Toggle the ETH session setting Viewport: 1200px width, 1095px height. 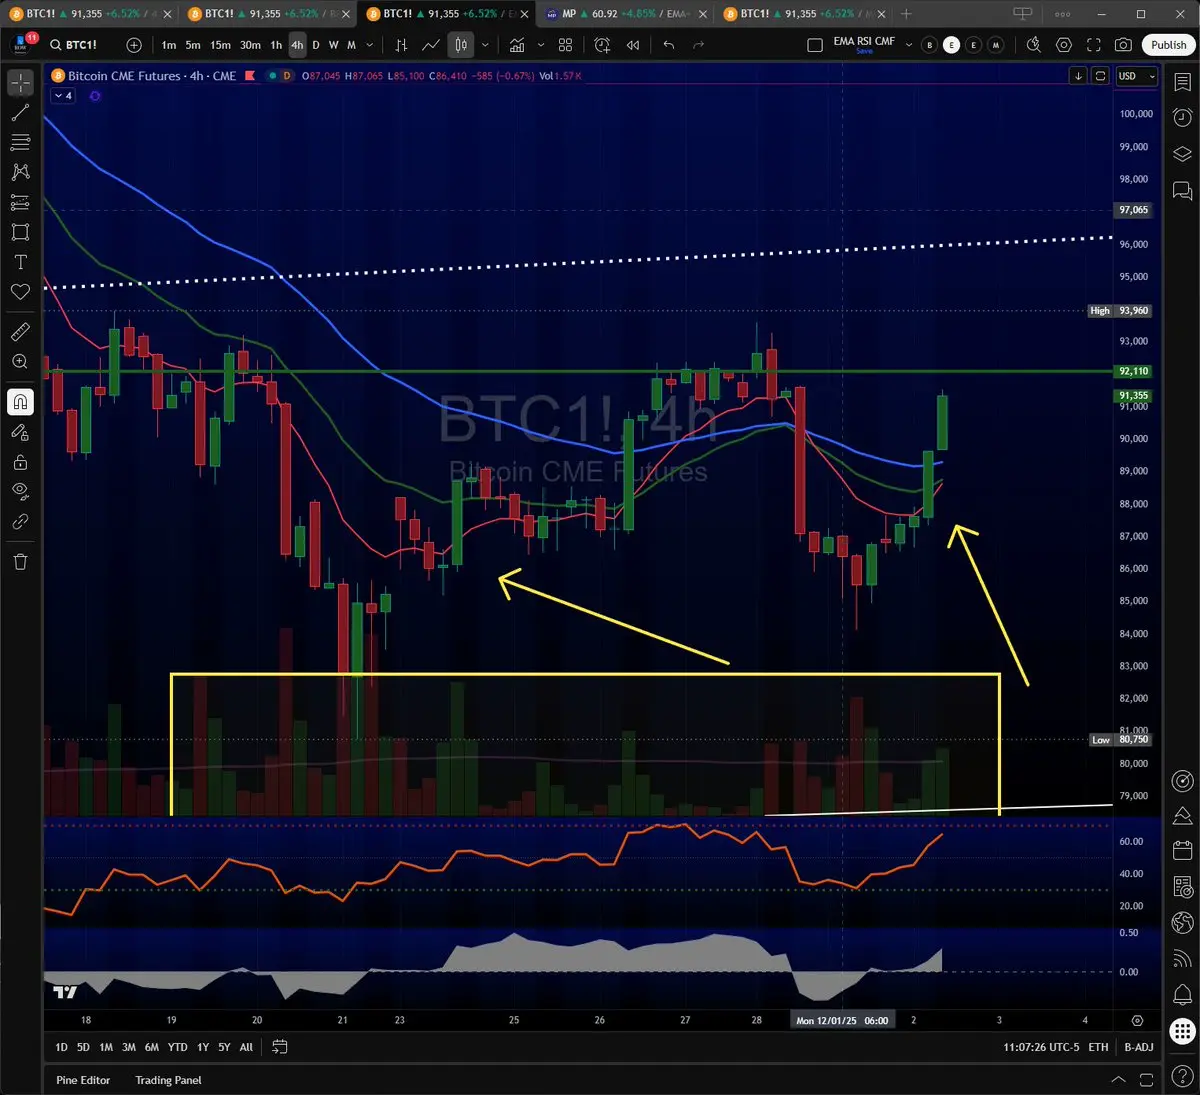click(x=1098, y=1047)
